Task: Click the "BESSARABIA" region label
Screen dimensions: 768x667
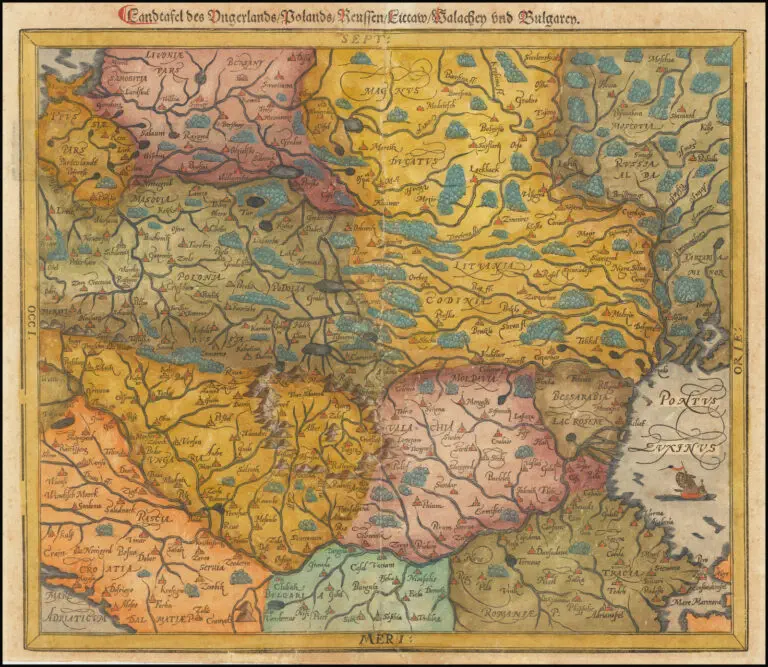Action: coord(580,396)
